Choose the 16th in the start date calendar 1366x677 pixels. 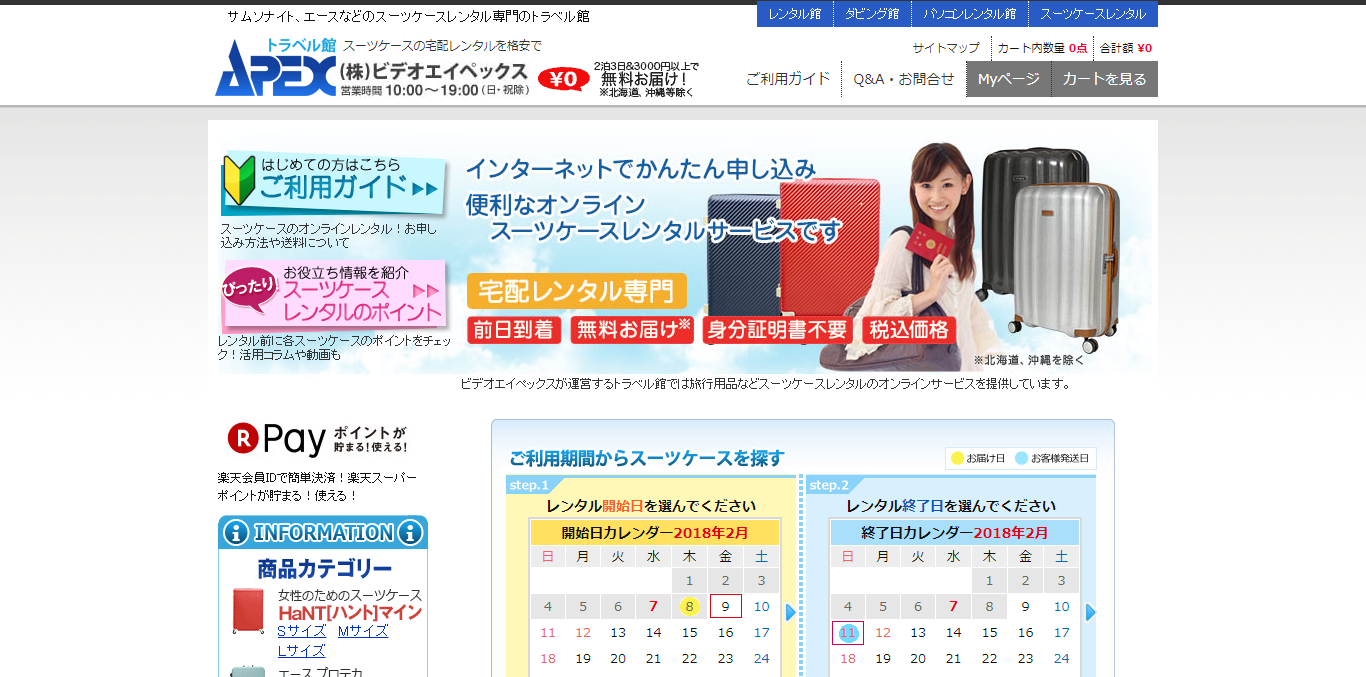726,632
